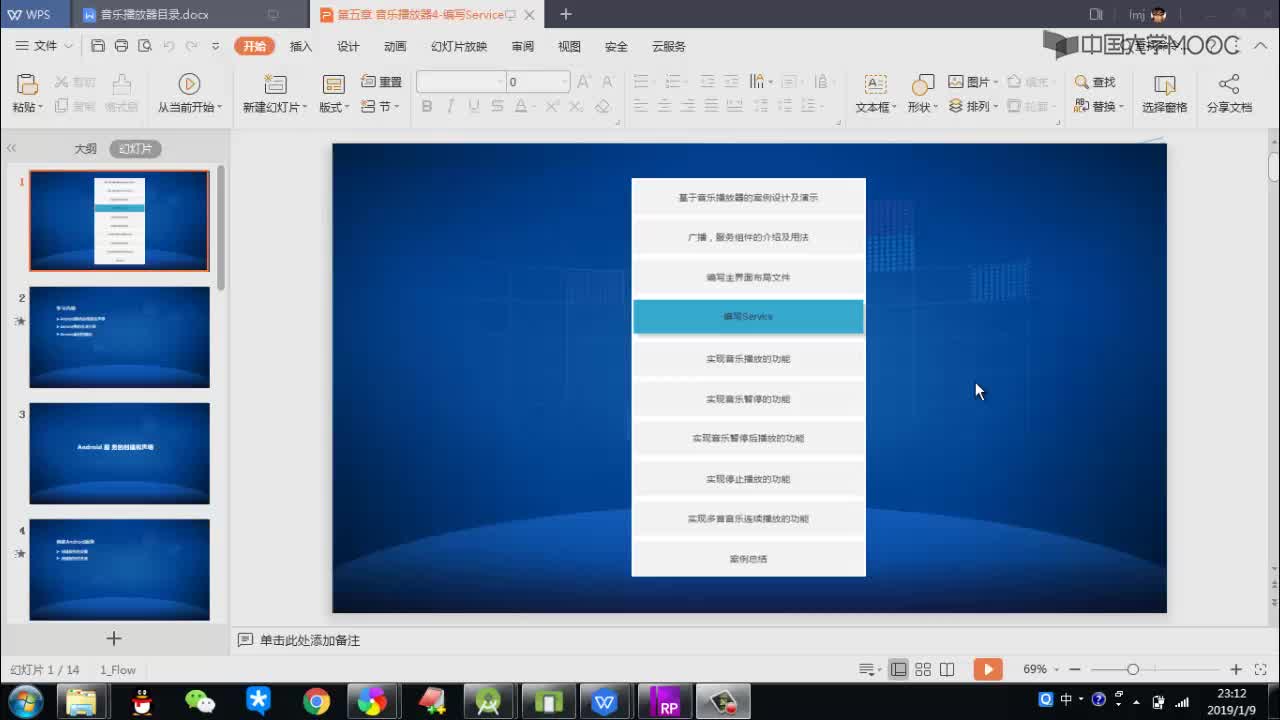The height and width of the screenshot is (720, 1280).
Task: Click the 图片 picture button
Action: pos(972,82)
